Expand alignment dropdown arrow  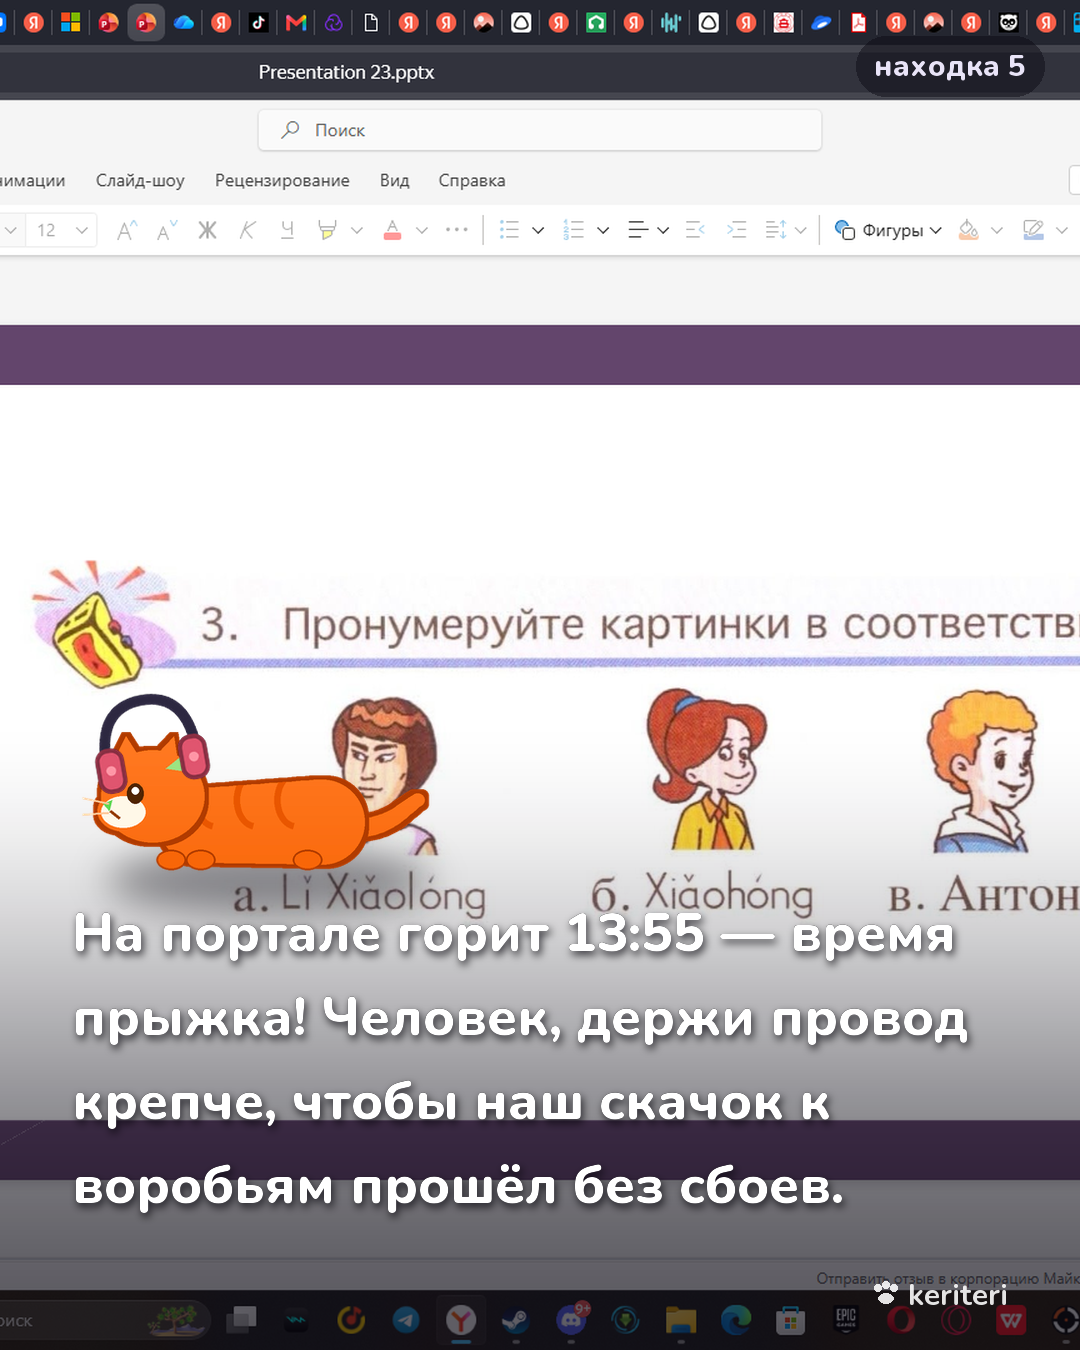click(663, 230)
